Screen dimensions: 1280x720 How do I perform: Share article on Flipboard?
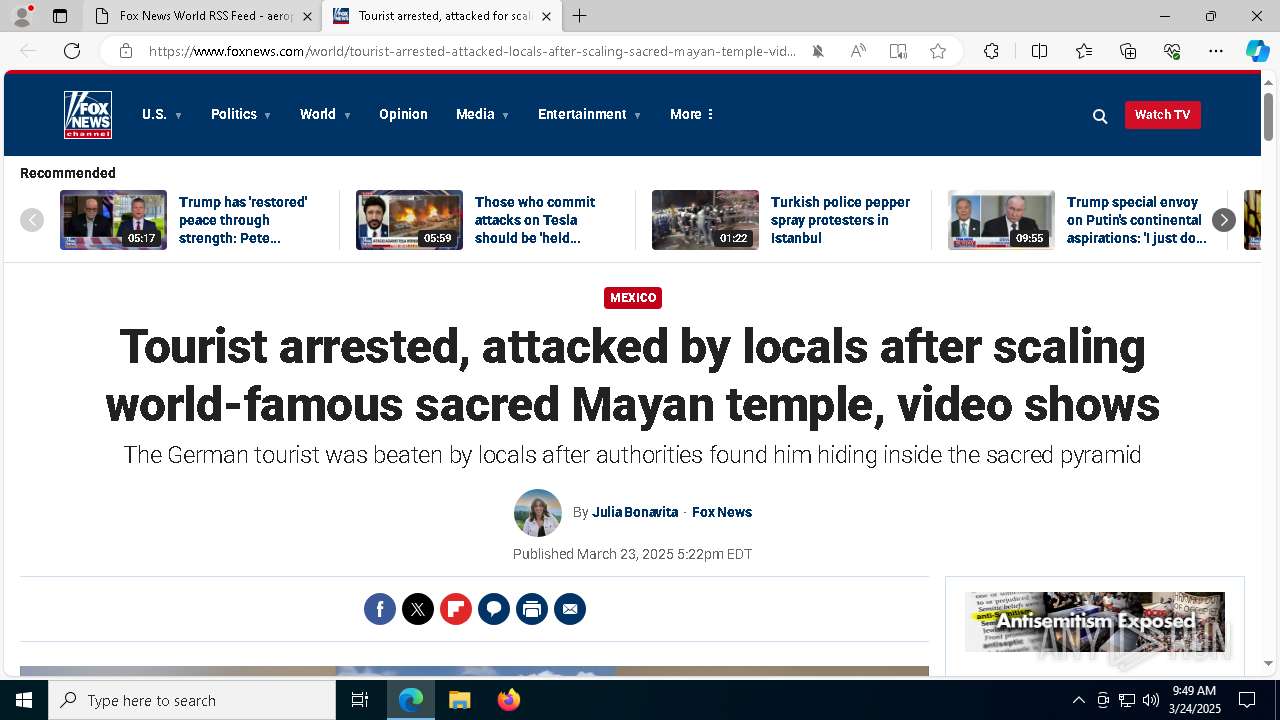tap(456, 609)
